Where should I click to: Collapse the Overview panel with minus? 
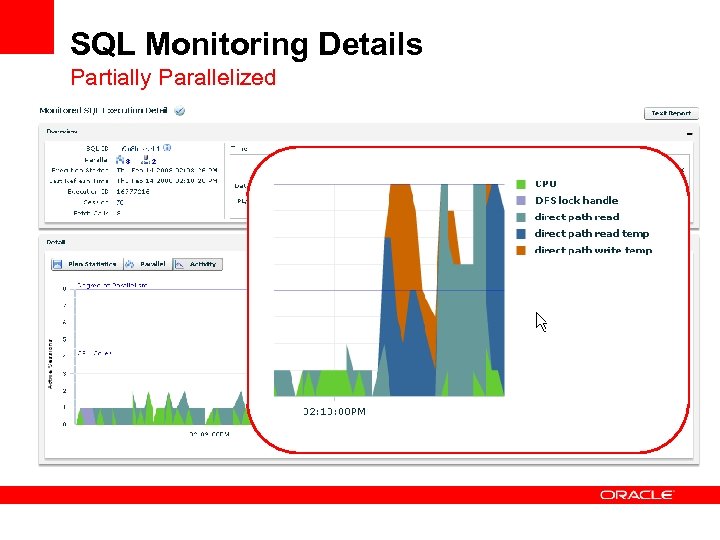(689, 134)
